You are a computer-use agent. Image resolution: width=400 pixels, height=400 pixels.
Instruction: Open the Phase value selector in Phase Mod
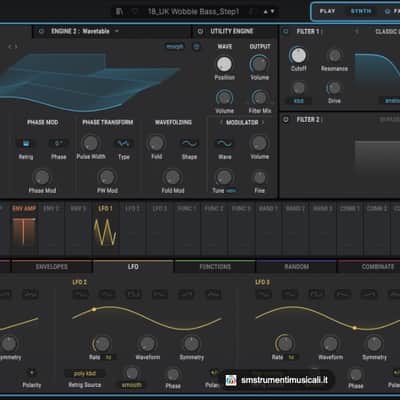pyautogui.click(x=58, y=144)
